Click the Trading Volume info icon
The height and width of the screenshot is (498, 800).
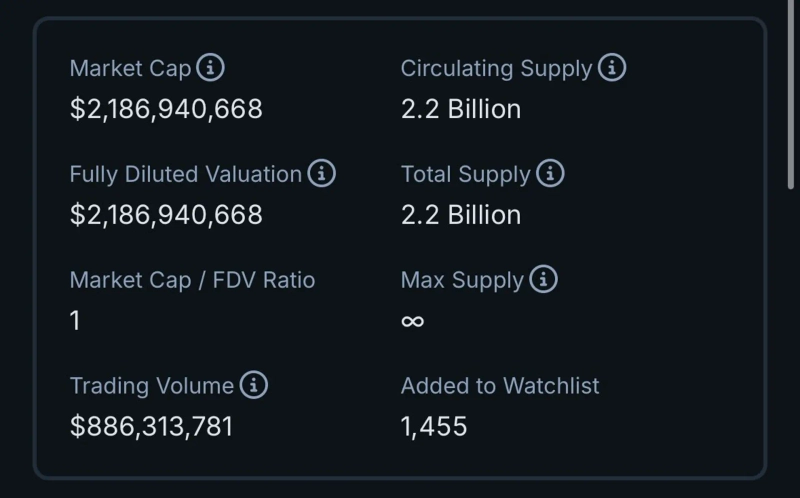click(x=254, y=385)
